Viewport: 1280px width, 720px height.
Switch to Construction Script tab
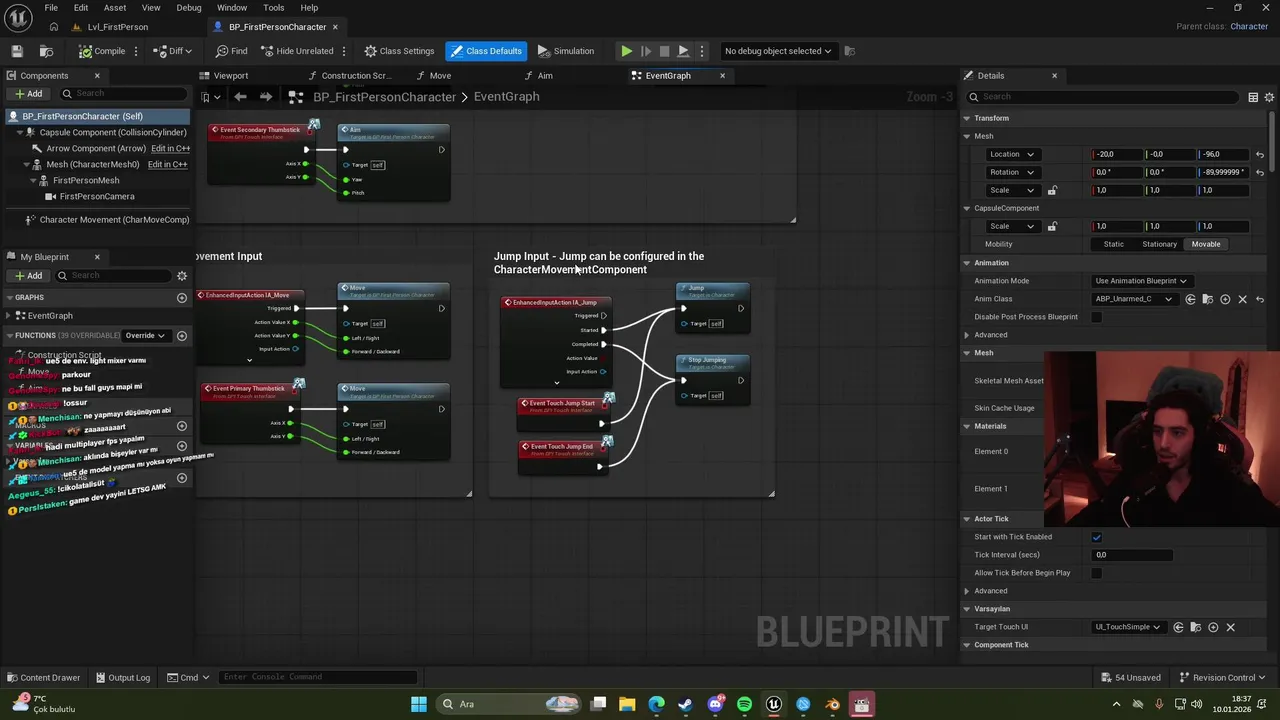coord(349,76)
